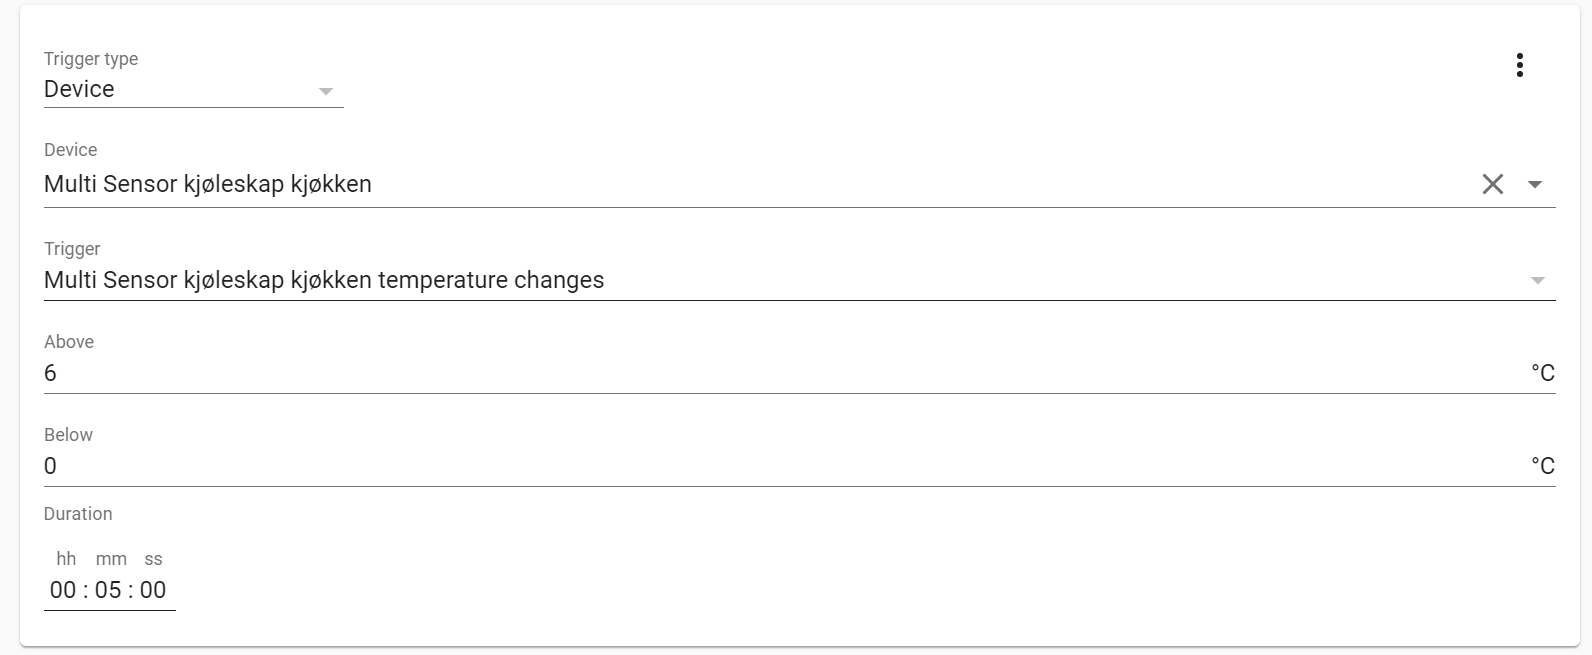
Task: Click the 'Duration' label
Action: pyautogui.click(x=78, y=514)
